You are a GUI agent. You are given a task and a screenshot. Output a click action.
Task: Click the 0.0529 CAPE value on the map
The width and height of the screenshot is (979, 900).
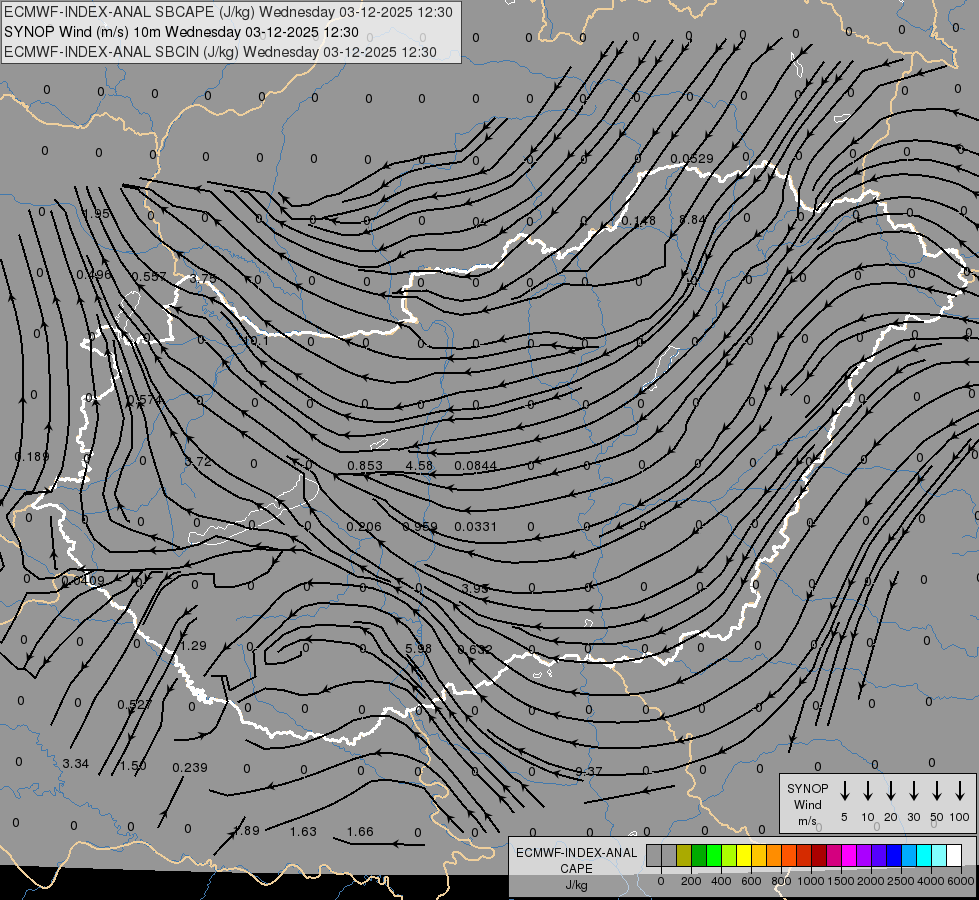pyautogui.click(x=692, y=159)
